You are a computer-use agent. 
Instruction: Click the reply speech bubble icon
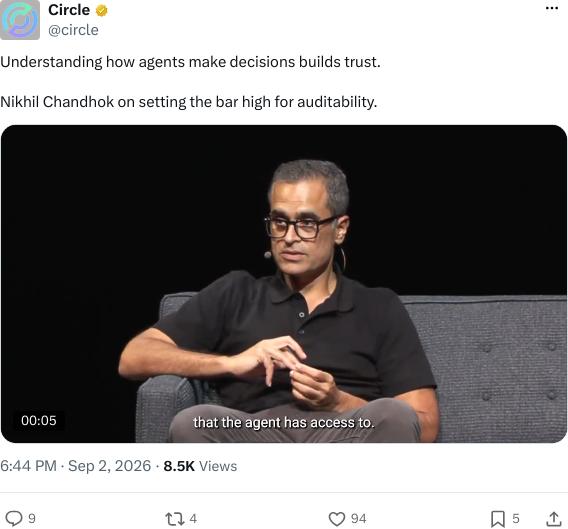click(x=14, y=518)
